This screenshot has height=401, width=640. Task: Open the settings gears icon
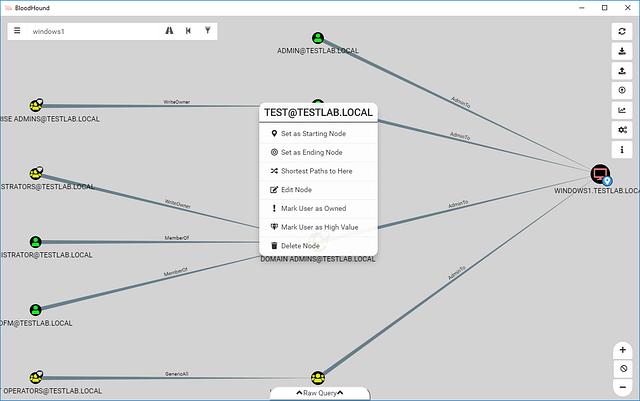tap(622, 130)
